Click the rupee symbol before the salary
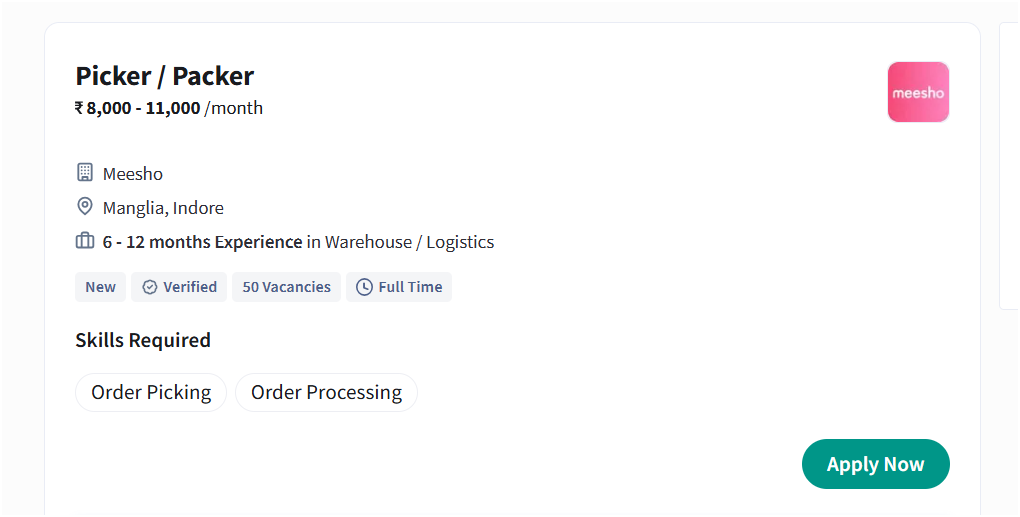This screenshot has height=517, width=1020. [x=80, y=108]
